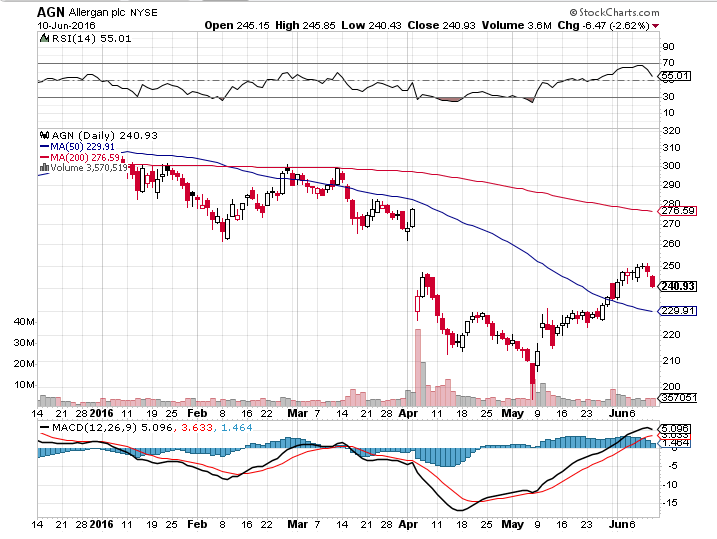Click the MACD black legend line
This screenshot has height=539, width=717.
point(45,428)
